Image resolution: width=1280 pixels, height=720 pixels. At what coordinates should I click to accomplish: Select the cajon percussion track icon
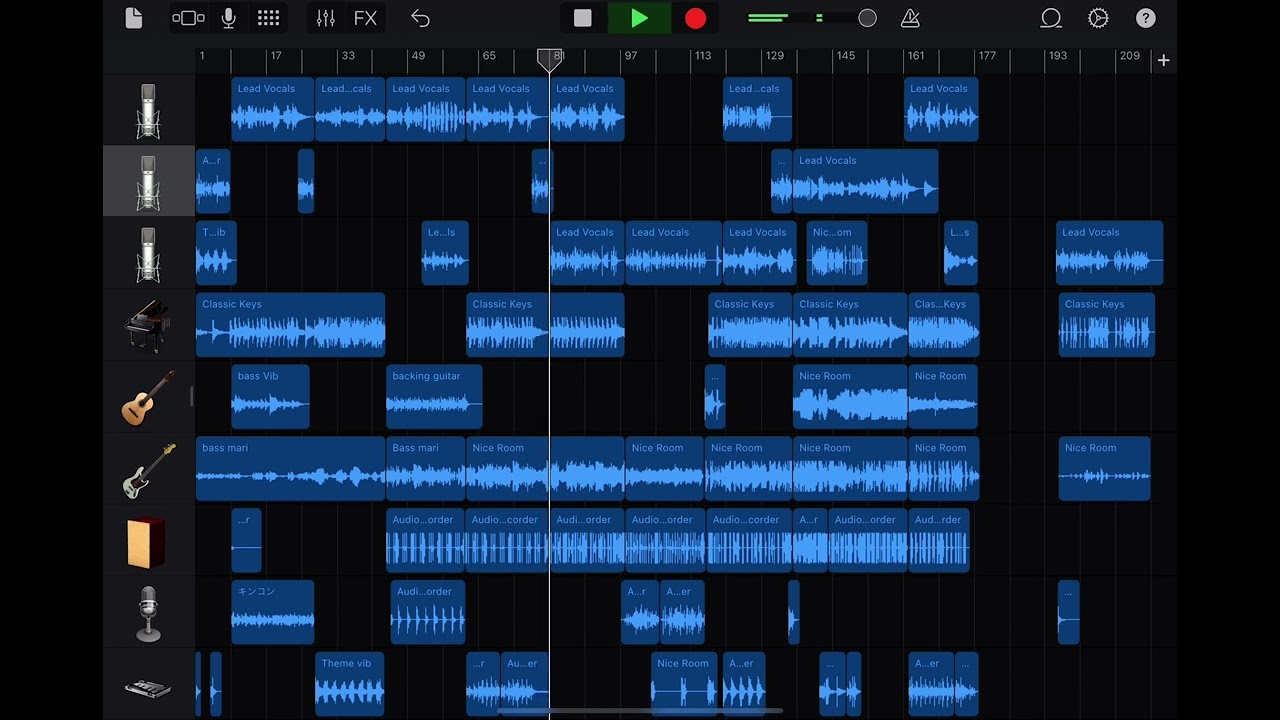[x=148, y=541]
